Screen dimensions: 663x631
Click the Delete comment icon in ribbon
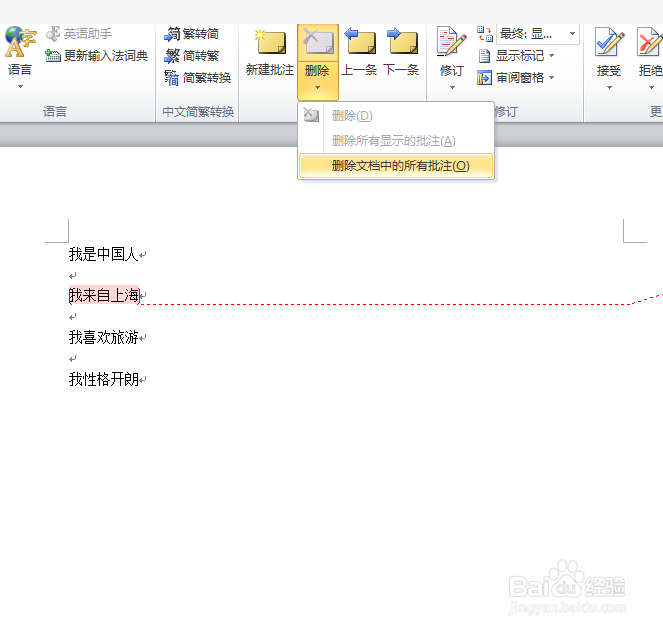318,43
